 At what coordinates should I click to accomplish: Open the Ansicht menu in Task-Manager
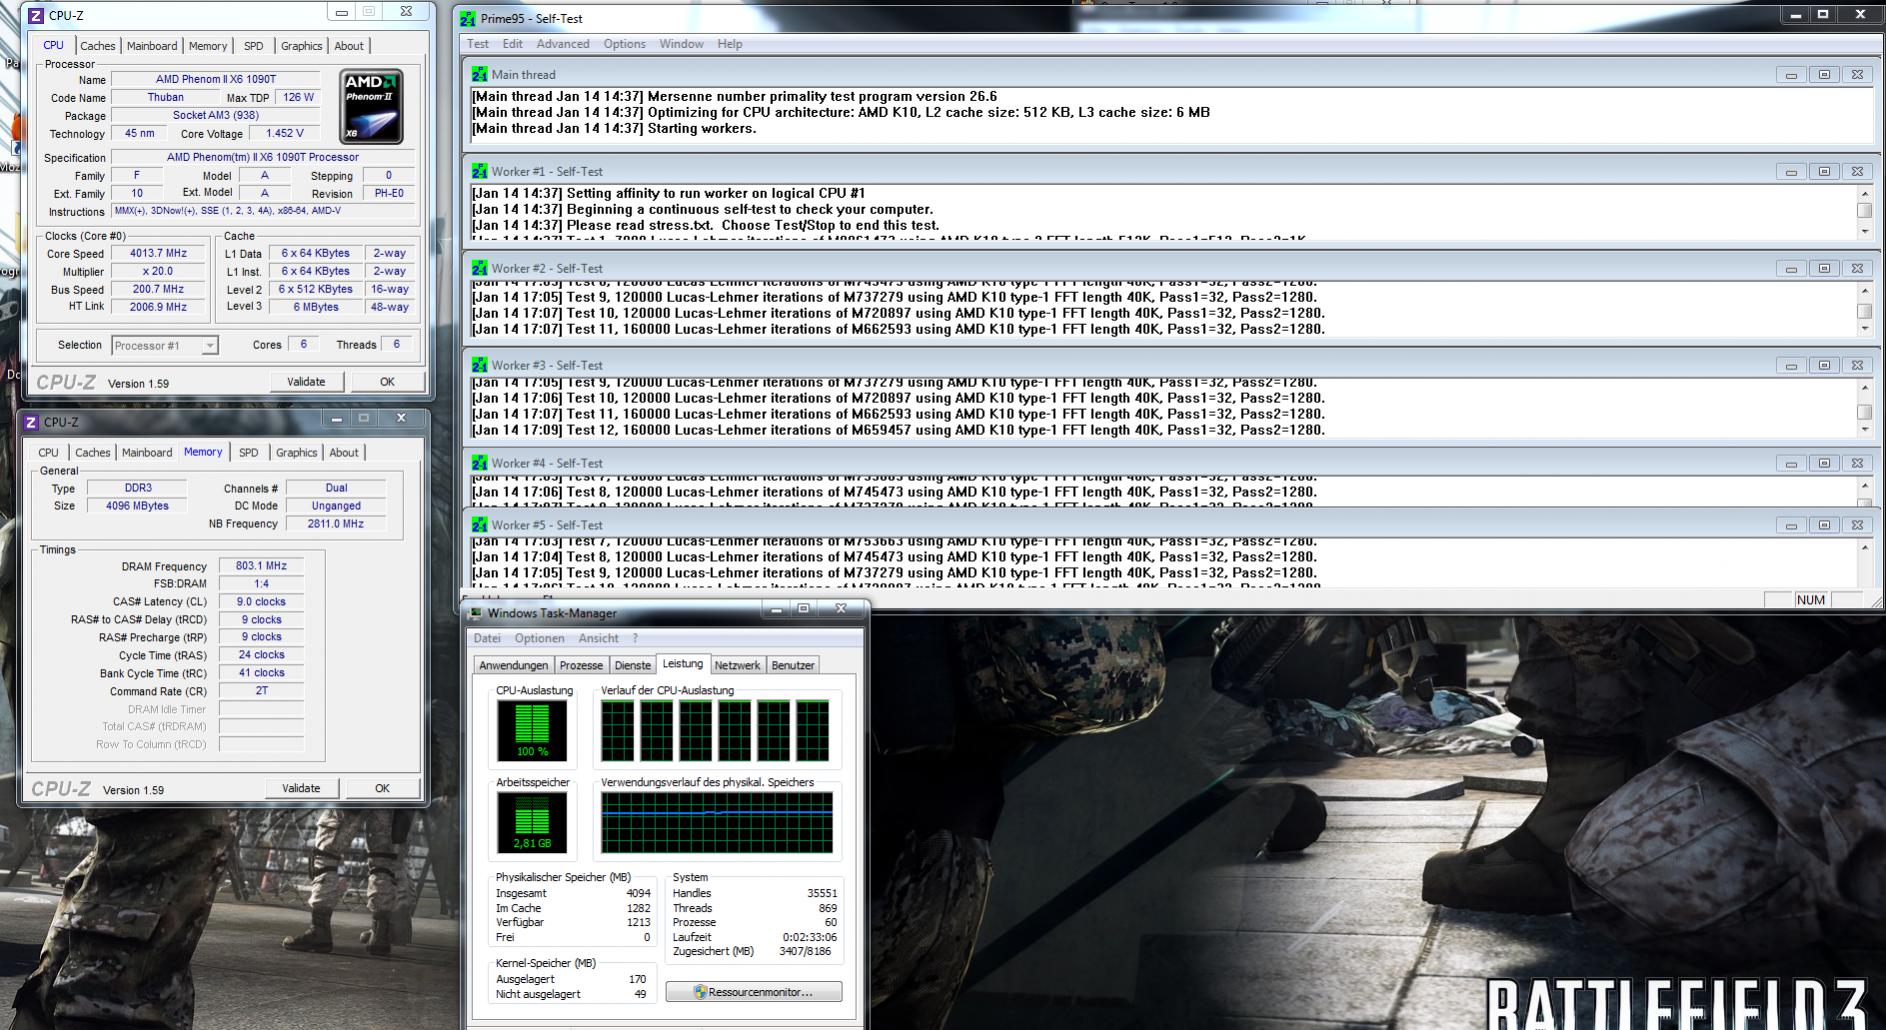pyautogui.click(x=598, y=638)
